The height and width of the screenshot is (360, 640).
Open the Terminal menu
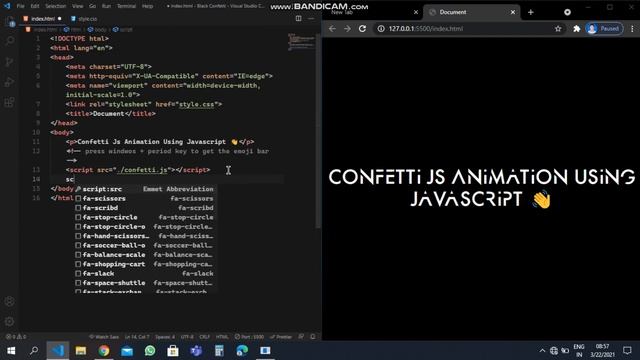coord(127,6)
